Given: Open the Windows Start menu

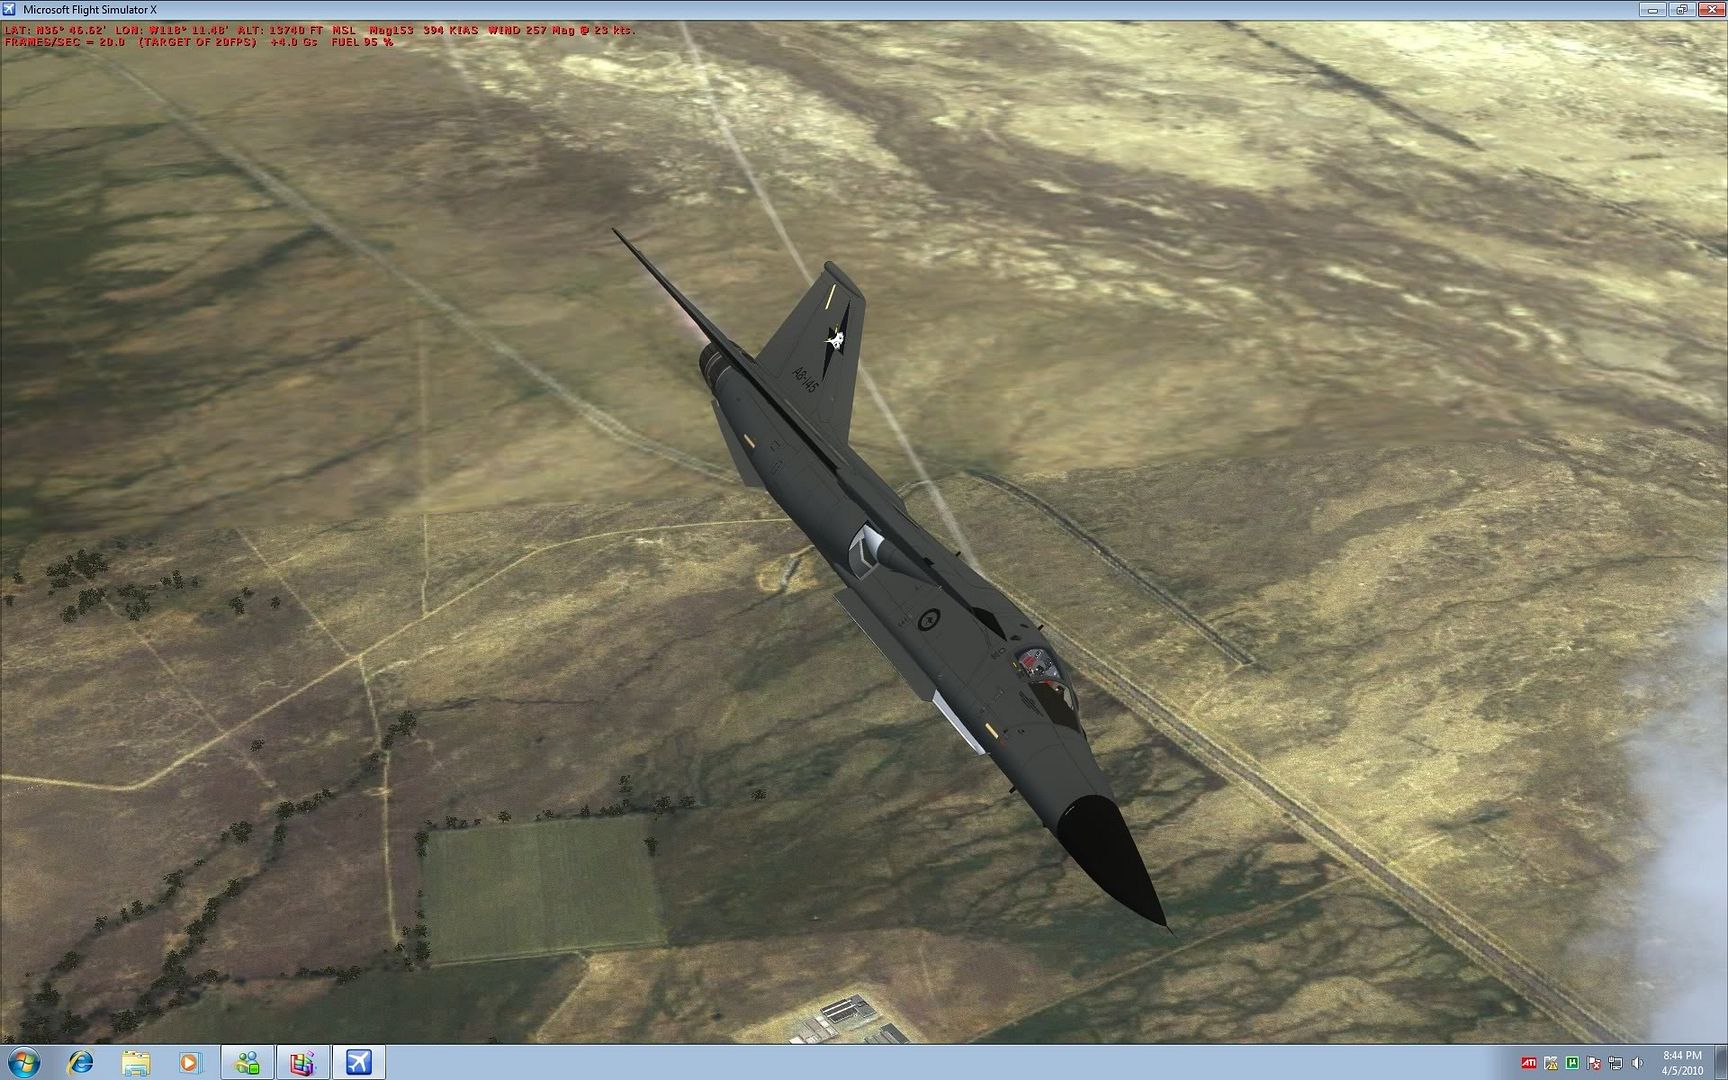Looking at the screenshot, I should click(24, 1062).
